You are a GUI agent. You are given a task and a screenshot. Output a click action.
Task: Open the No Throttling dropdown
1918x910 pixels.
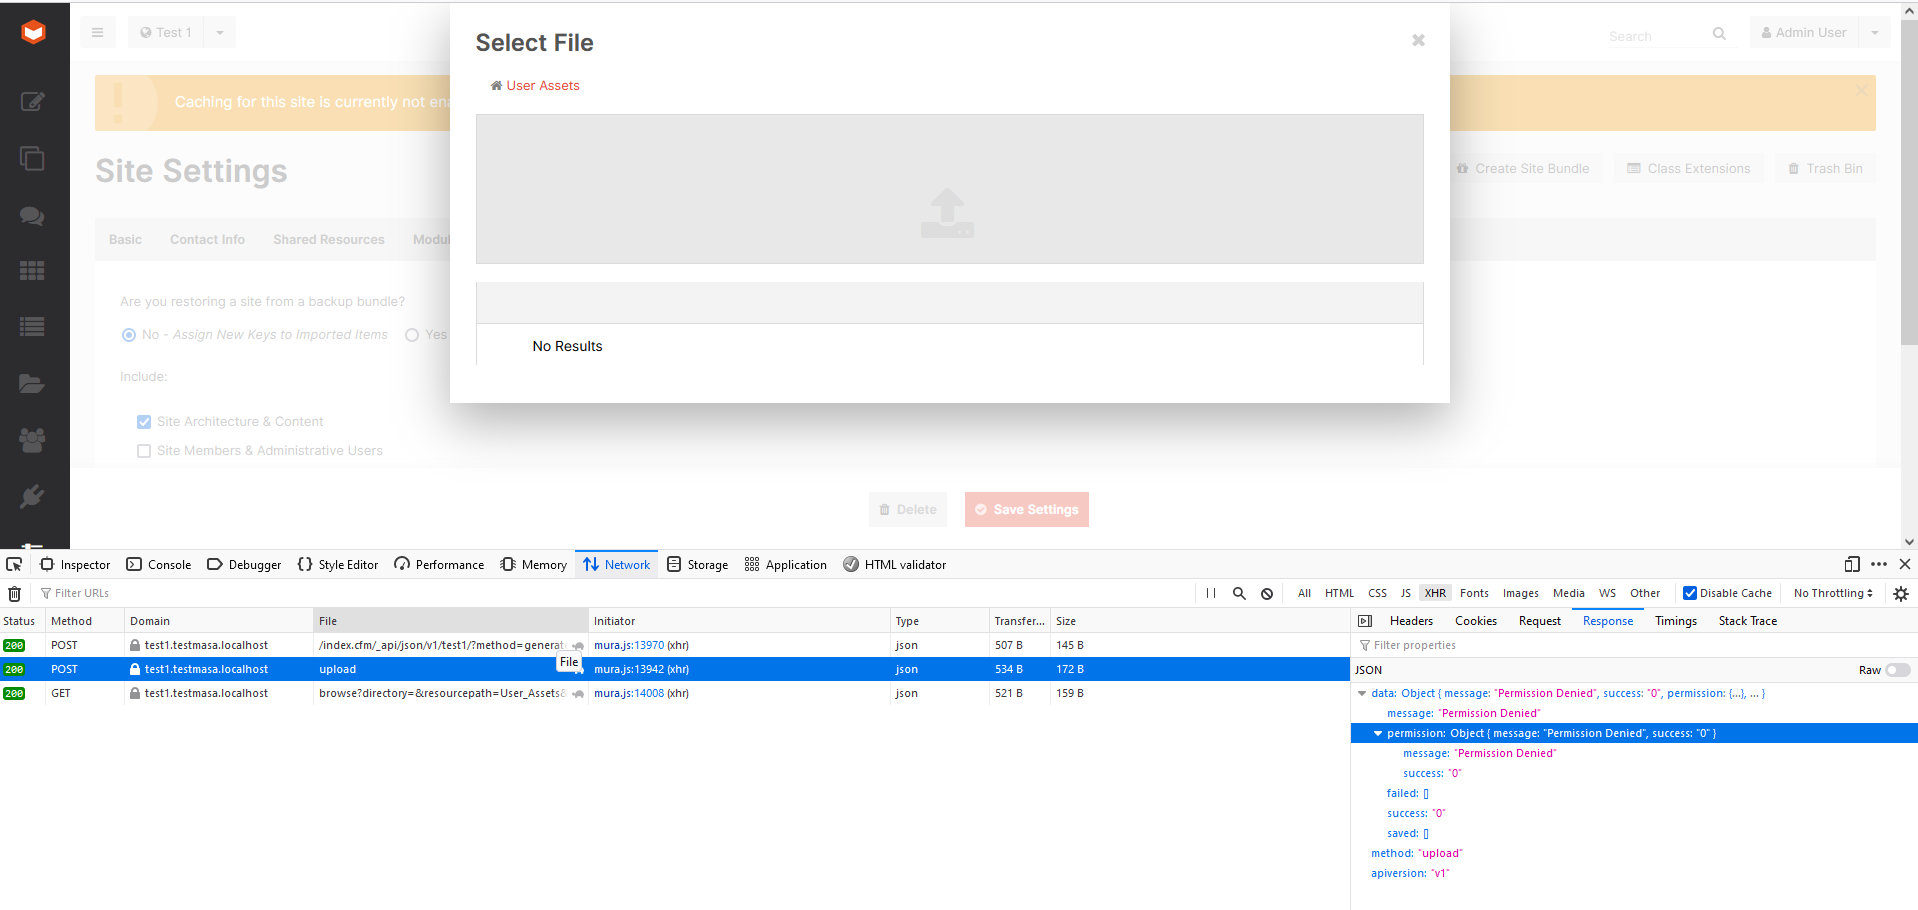coord(1833,593)
